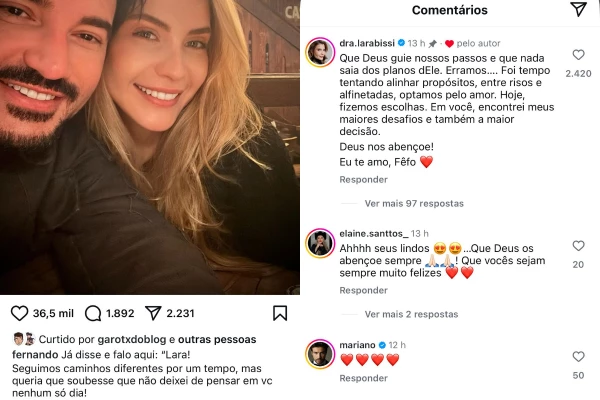Open dra.larabissi's profile picture
Image resolution: width=600 pixels, height=400 pixels.
tap(320, 52)
